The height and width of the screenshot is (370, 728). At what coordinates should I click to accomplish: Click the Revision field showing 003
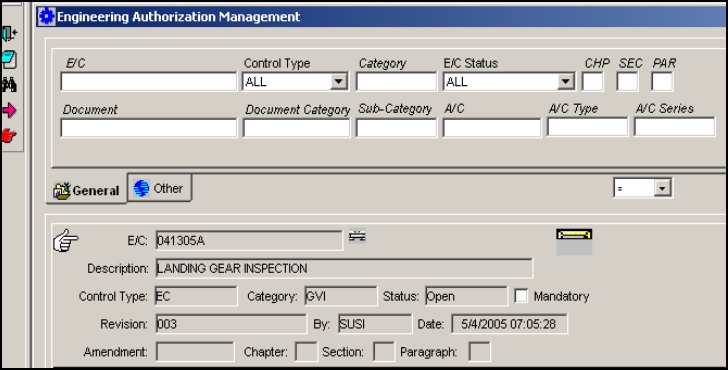[231, 324]
